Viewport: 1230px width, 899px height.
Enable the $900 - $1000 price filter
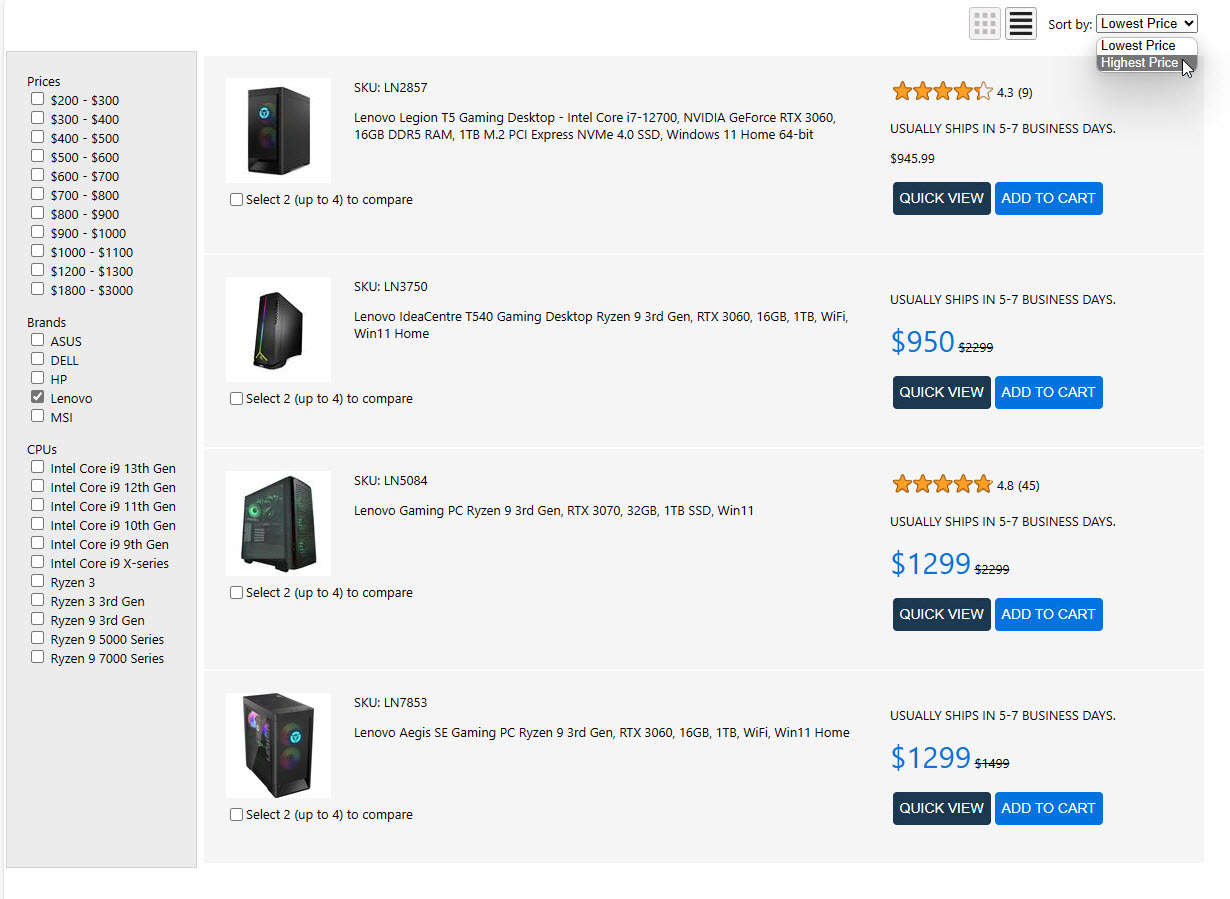38,232
